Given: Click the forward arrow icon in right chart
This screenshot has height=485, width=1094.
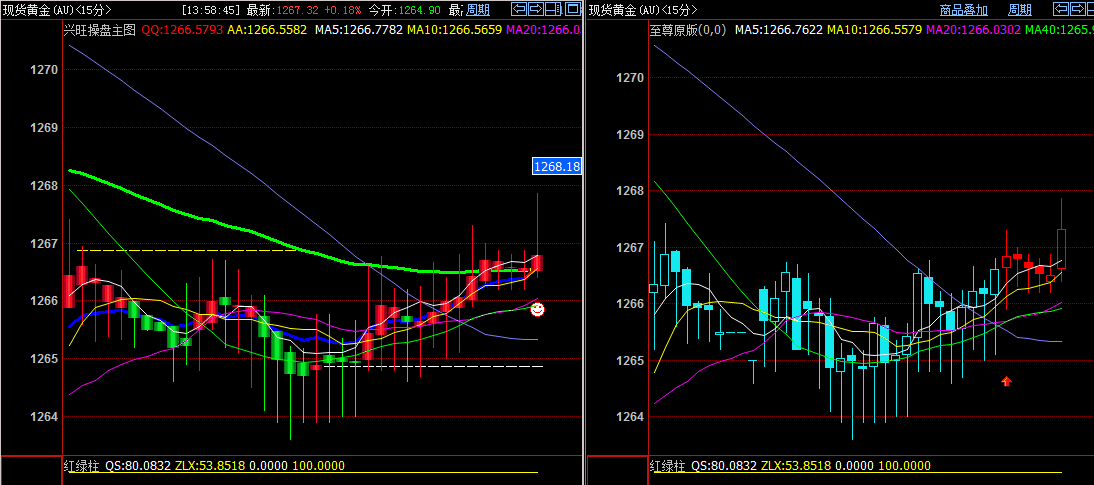Looking at the screenshot, I should (x=1079, y=9).
